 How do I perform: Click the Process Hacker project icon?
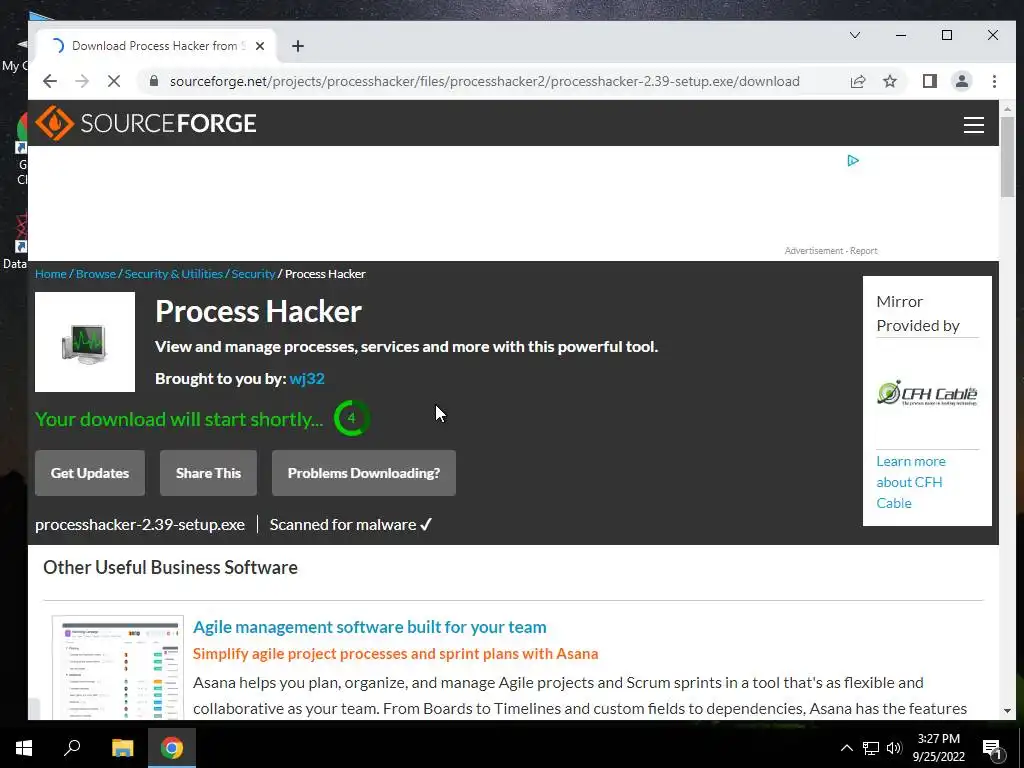85,342
